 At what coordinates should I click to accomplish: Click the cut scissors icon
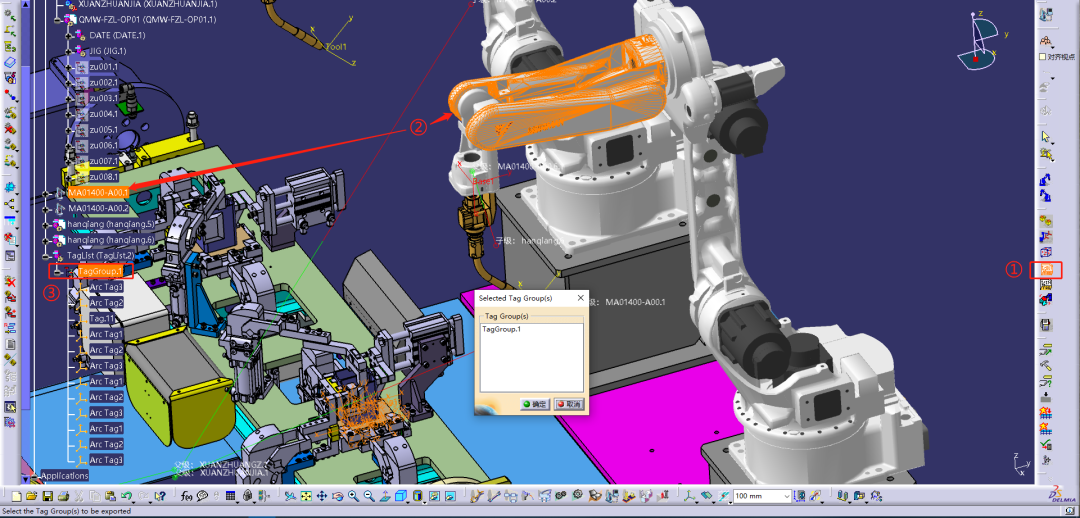(x=79, y=496)
